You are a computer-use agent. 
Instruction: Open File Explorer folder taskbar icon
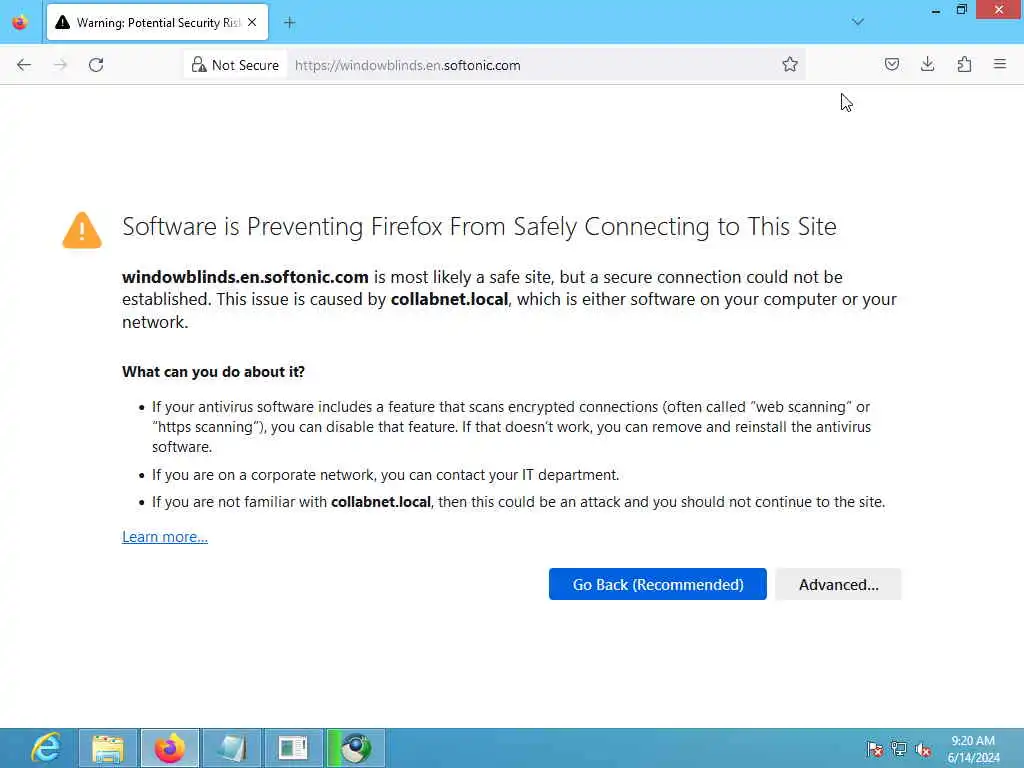coord(108,748)
